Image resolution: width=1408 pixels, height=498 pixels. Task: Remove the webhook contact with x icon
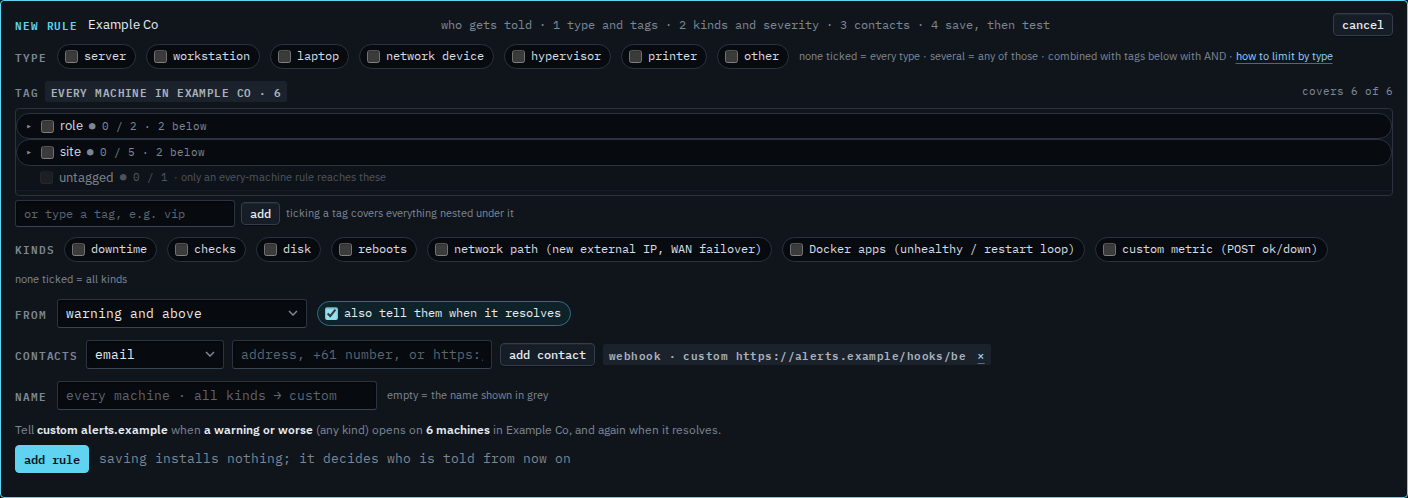pyautogui.click(x=980, y=356)
